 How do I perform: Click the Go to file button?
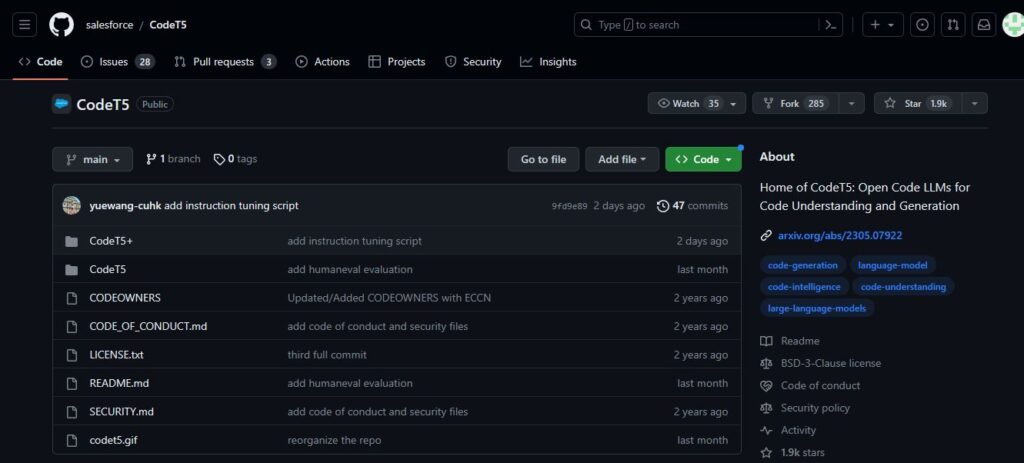543,159
